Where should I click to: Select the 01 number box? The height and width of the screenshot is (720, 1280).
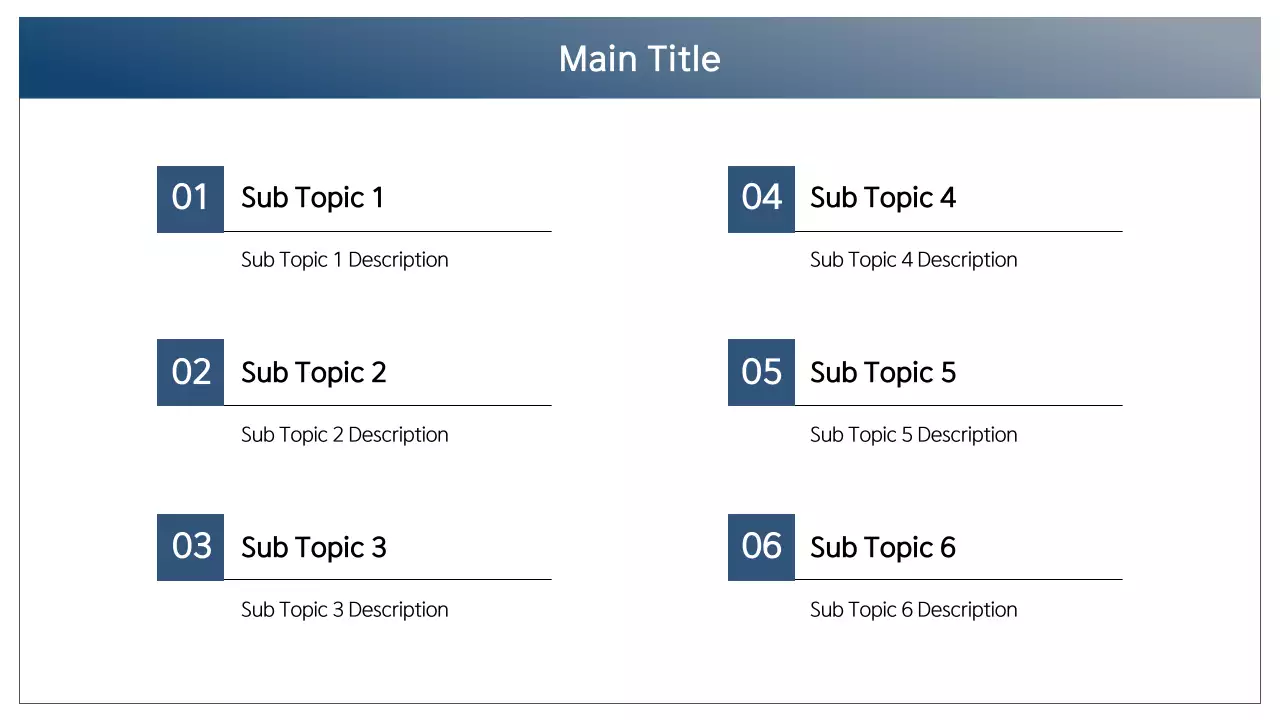[190, 198]
